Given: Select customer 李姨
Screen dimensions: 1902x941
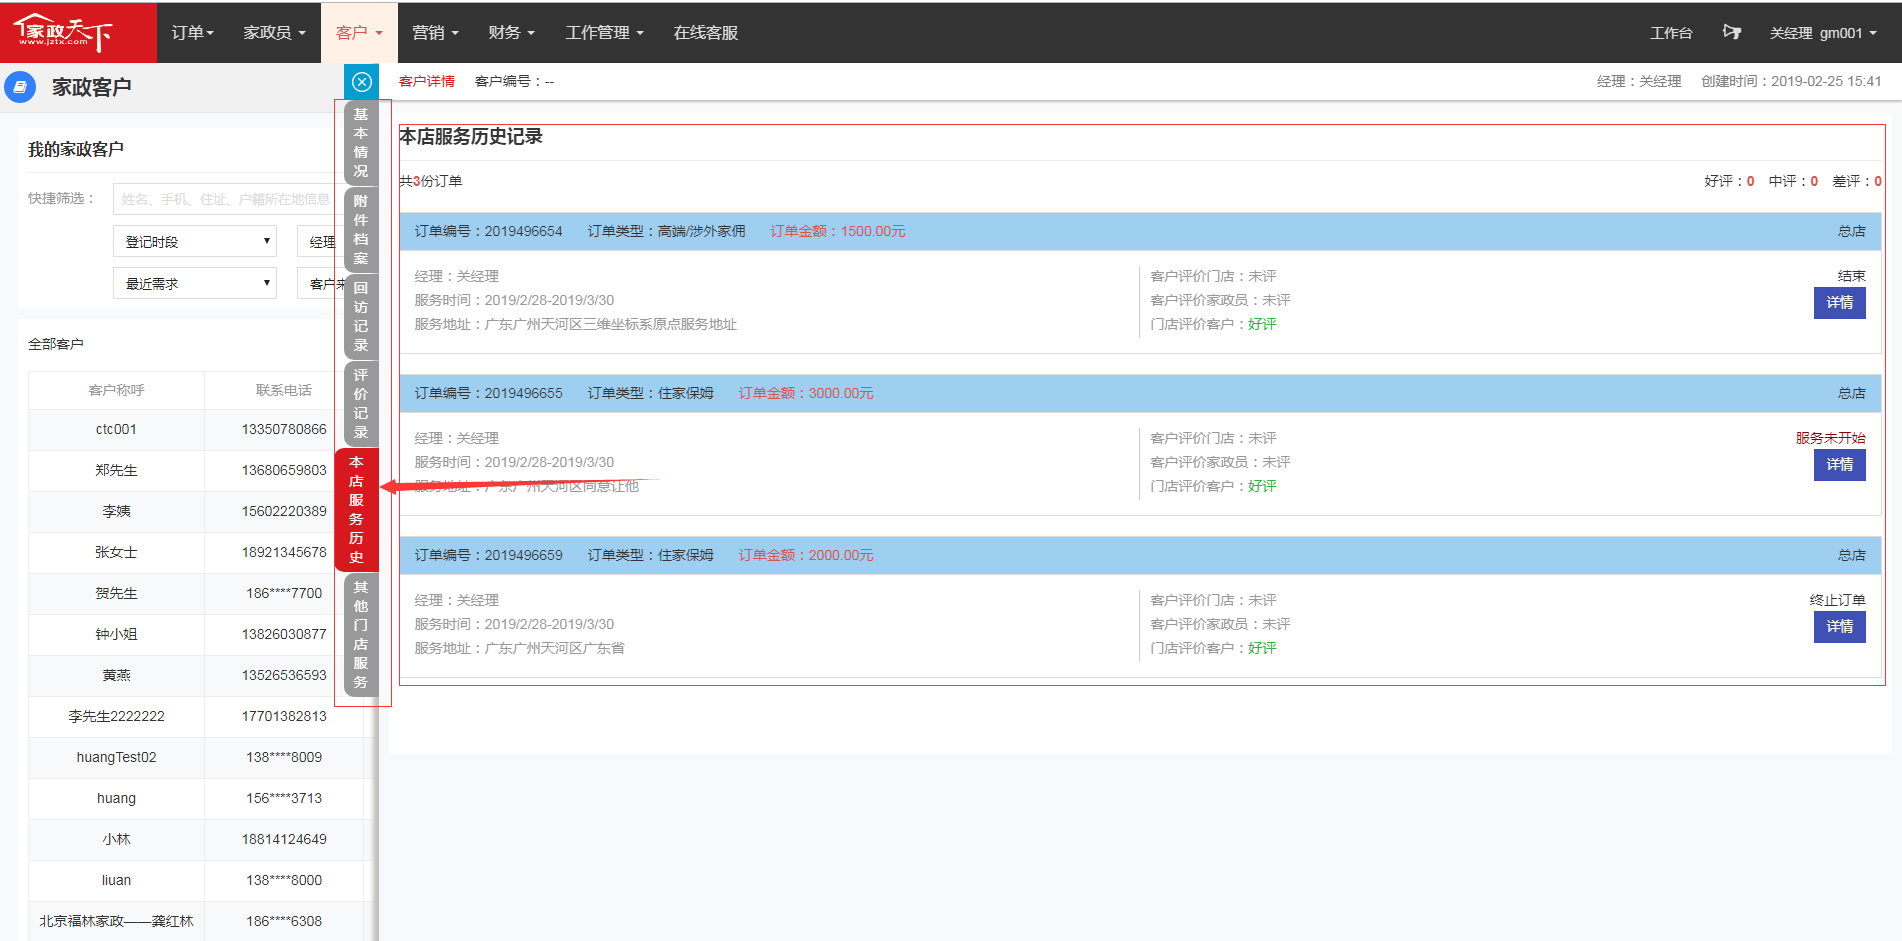Looking at the screenshot, I should 116,511.
